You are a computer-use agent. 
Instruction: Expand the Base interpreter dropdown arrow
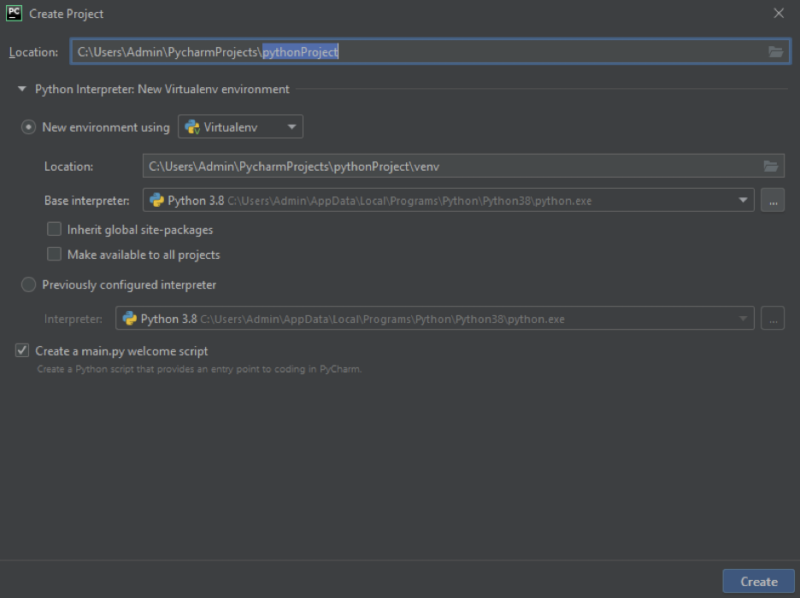pyautogui.click(x=743, y=201)
